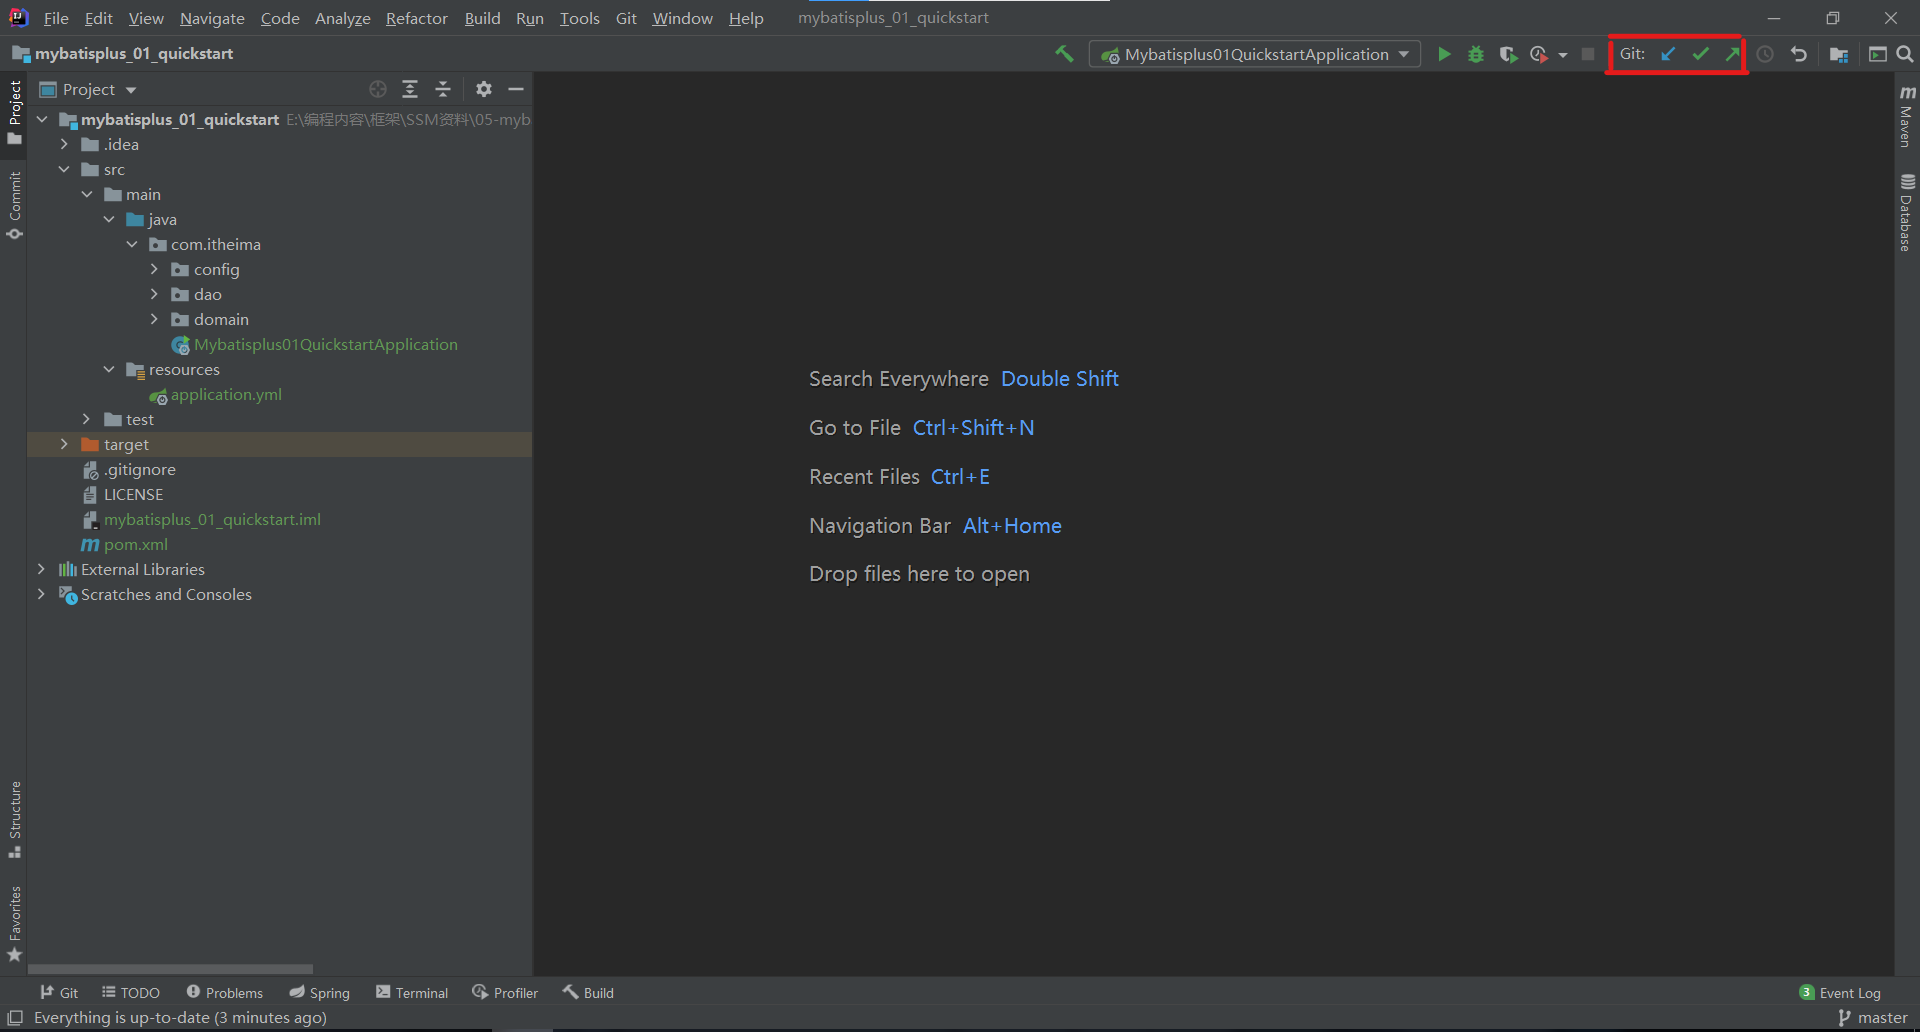Open the TODO tool window tab
The image size is (1920, 1032).
tap(131, 992)
